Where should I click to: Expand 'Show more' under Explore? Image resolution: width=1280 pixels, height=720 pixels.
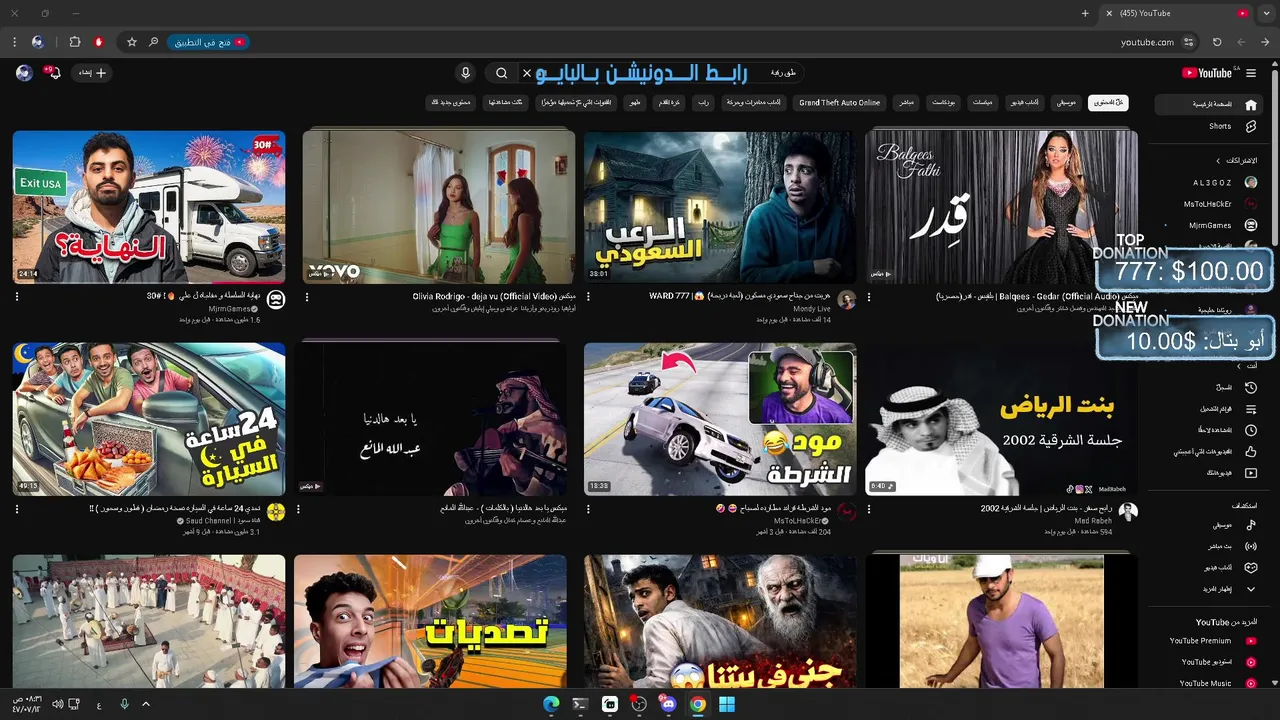[1211, 588]
